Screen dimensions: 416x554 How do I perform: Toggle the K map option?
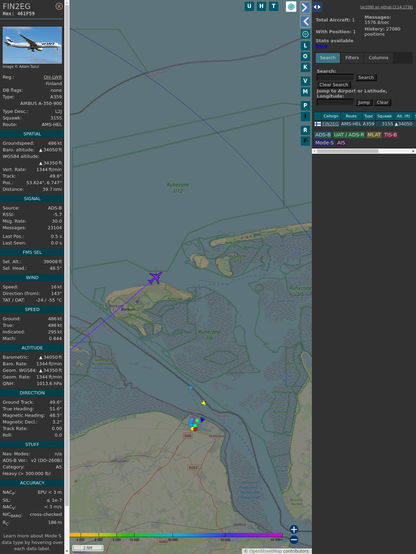[x=305, y=67]
